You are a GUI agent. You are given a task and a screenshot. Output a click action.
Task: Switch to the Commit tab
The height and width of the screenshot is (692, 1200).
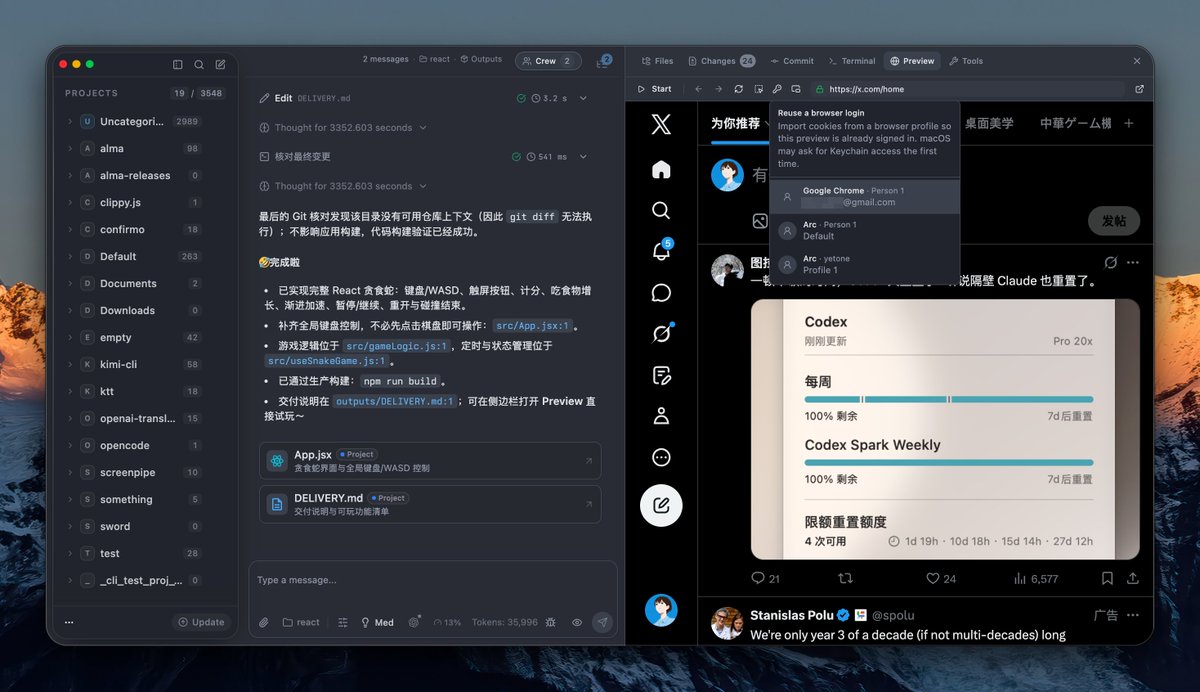[791, 61]
